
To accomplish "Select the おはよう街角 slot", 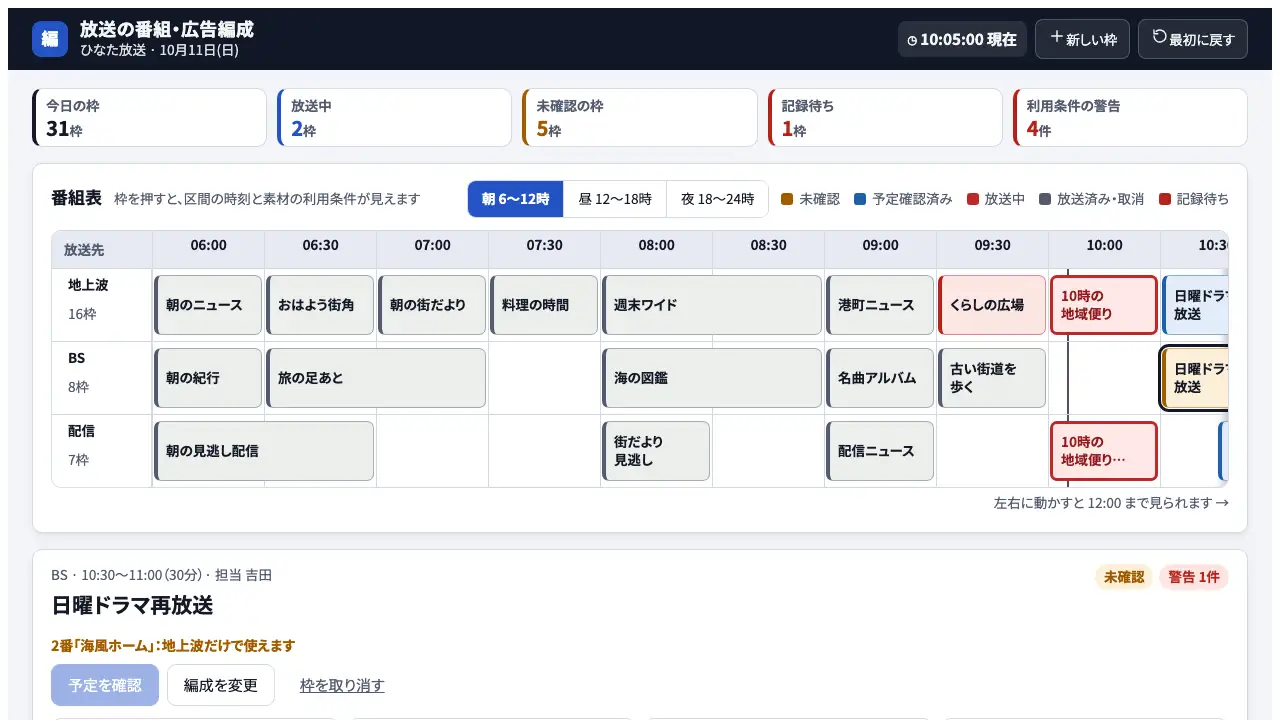I will click(x=320, y=305).
